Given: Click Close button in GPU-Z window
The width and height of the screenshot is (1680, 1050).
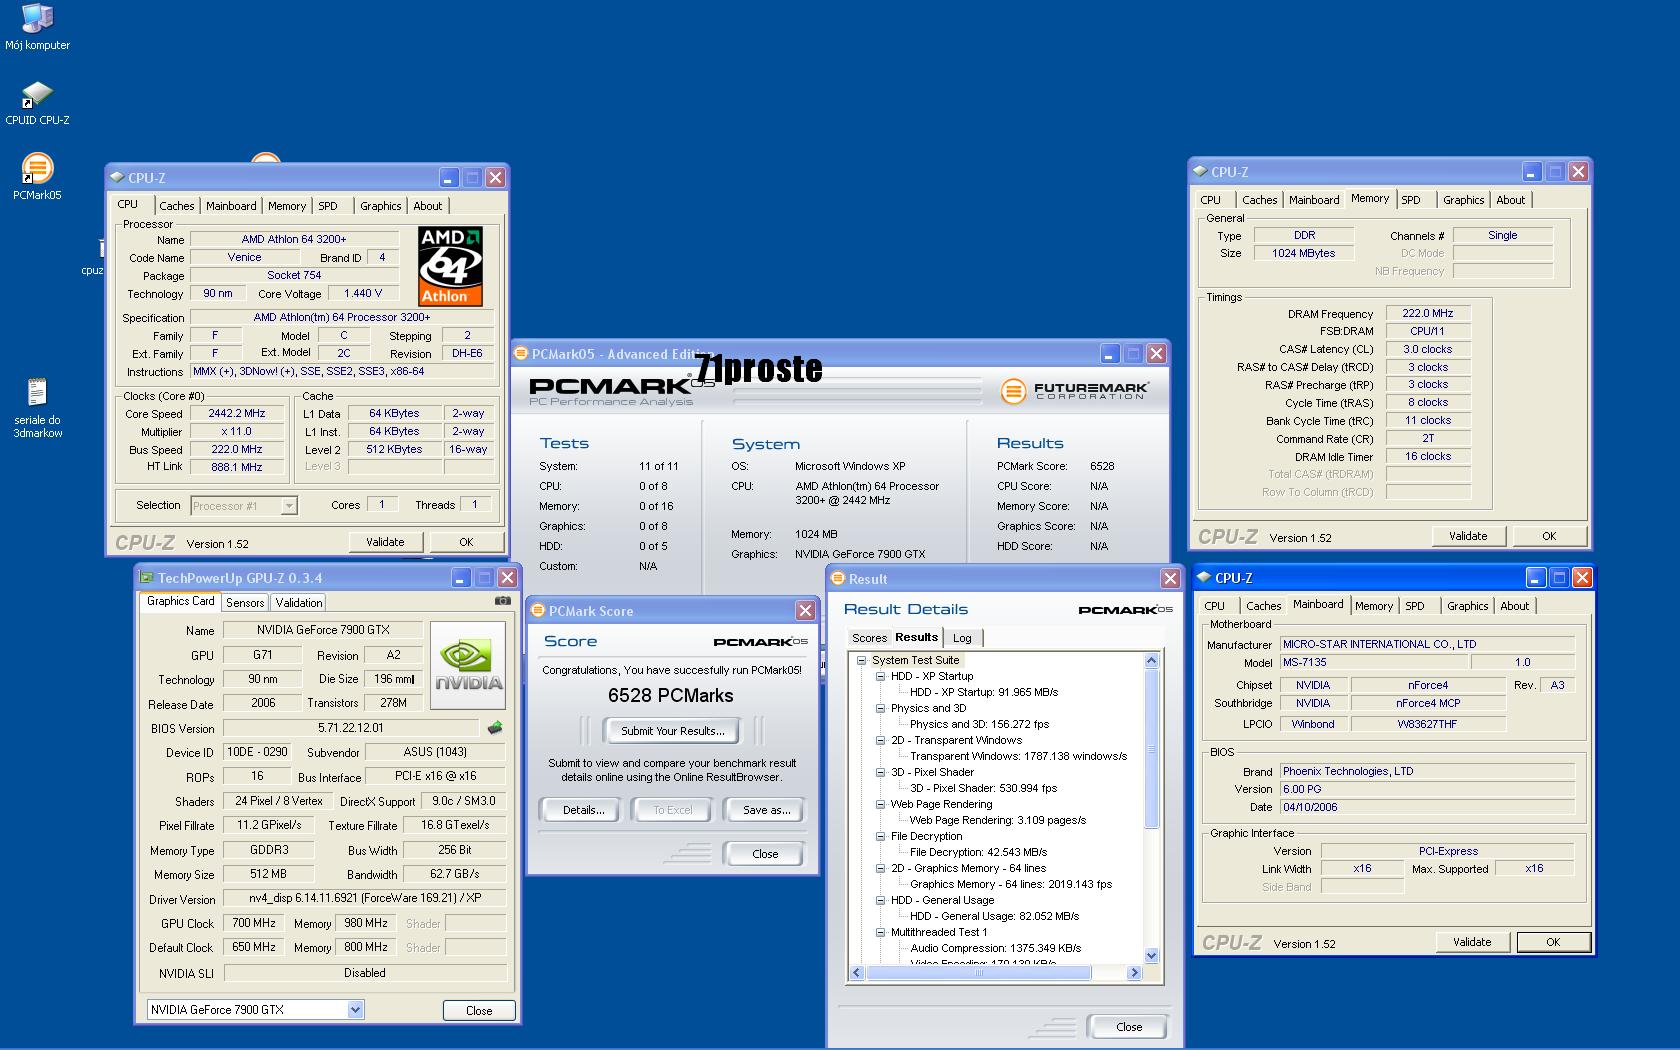Looking at the screenshot, I should [x=479, y=1010].
